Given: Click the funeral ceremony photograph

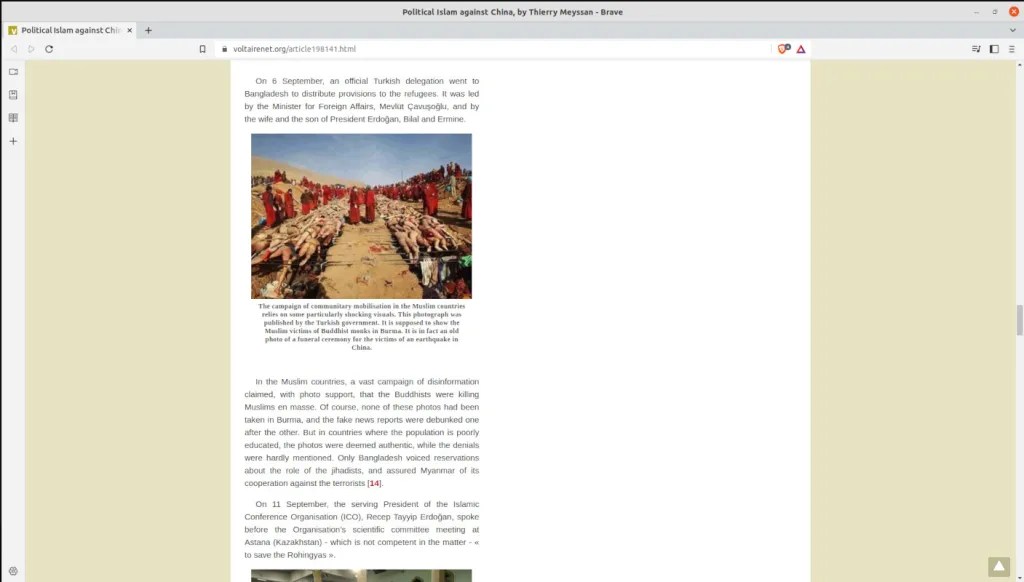Looking at the screenshot, I should (361, 216).
